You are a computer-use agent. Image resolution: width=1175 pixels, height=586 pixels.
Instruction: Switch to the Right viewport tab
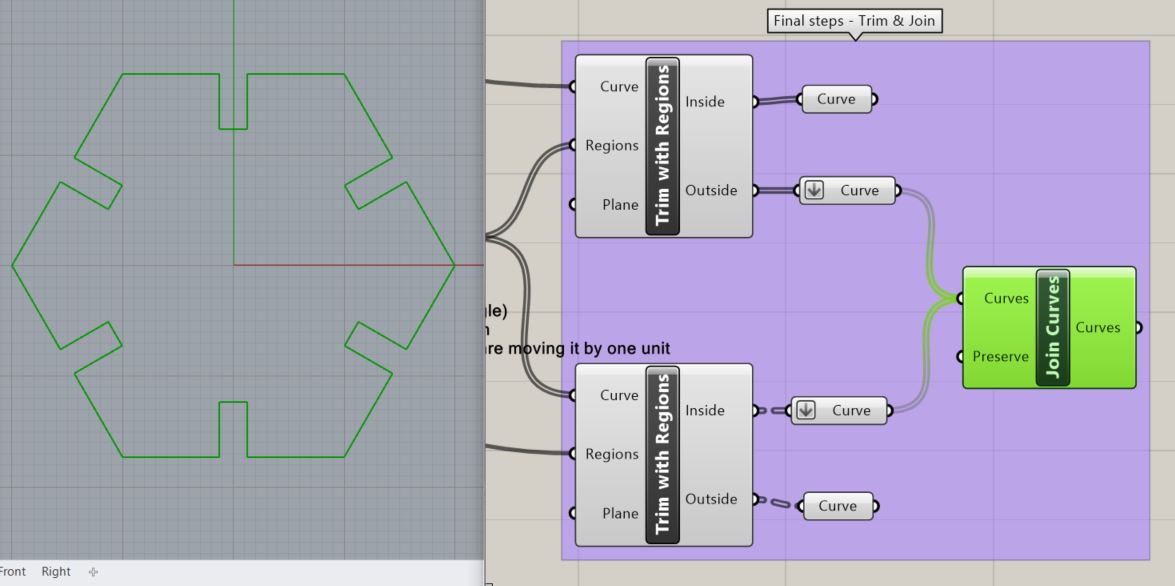click(x=56, y=572)
